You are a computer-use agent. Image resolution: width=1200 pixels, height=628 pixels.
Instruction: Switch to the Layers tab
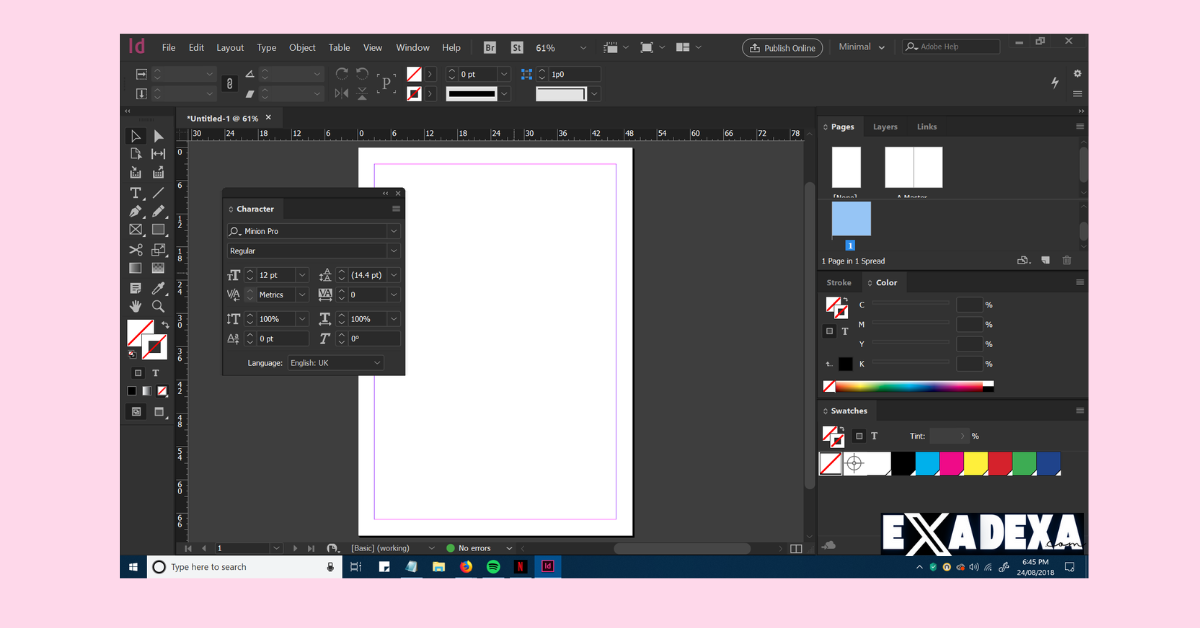pyautogui.click(x=885, y=126)
